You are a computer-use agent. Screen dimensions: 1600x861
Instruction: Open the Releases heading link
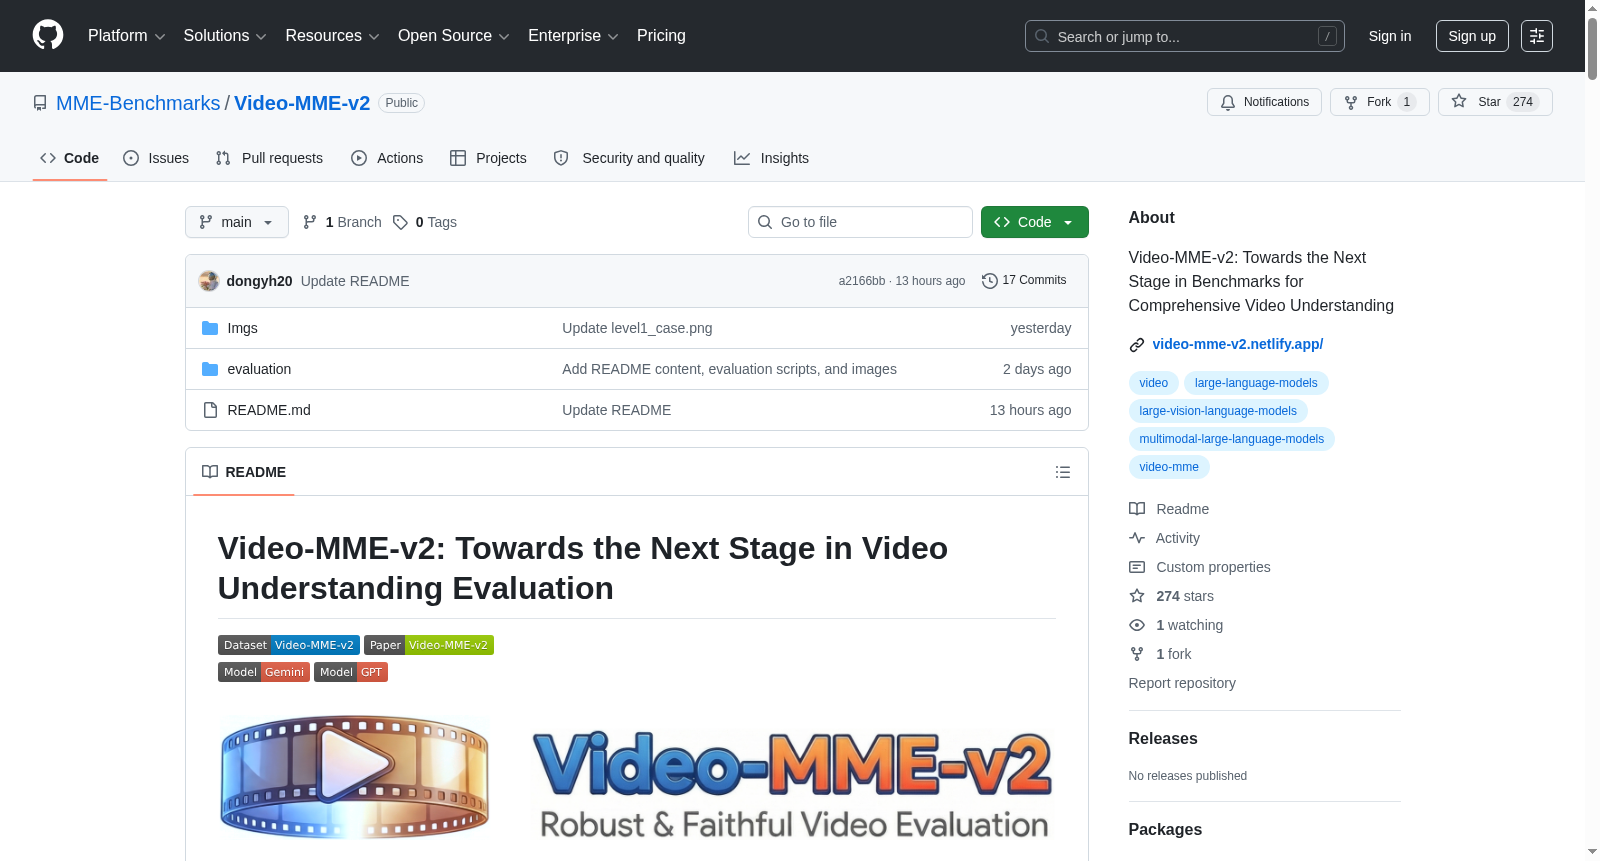(x=1163, y=738)
